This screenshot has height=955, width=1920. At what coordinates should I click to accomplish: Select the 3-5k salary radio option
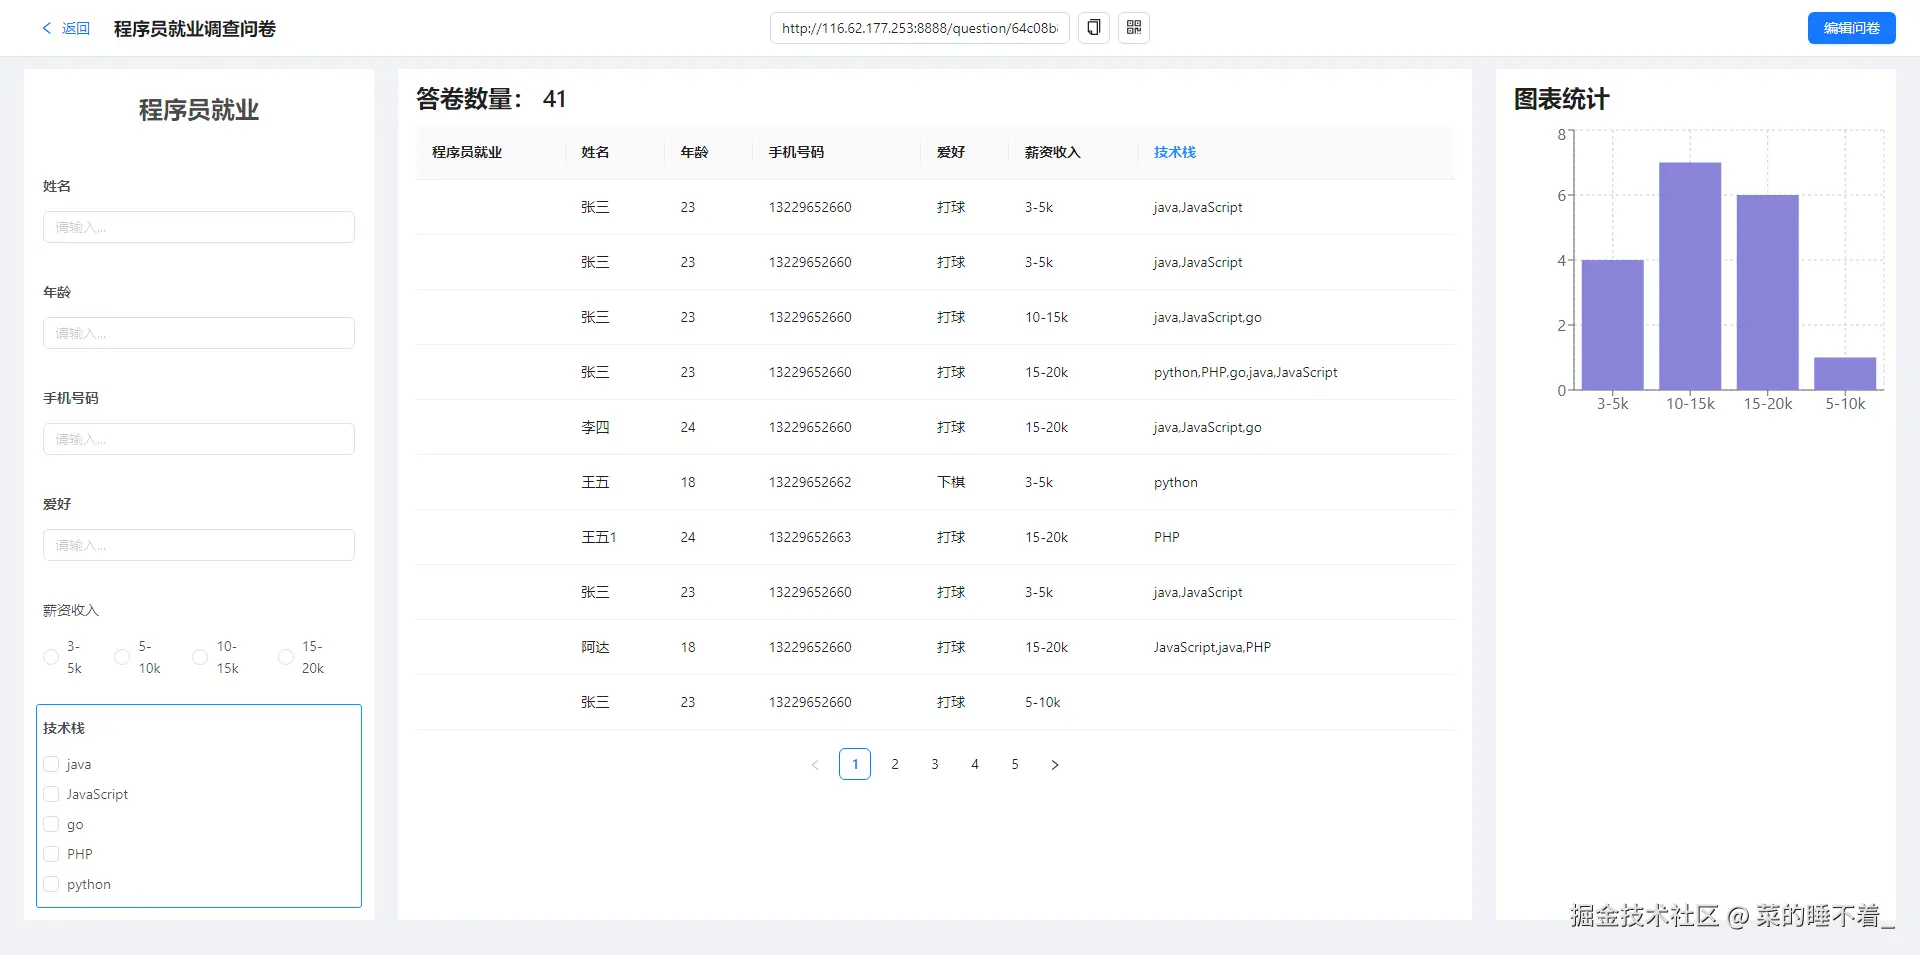51,657
